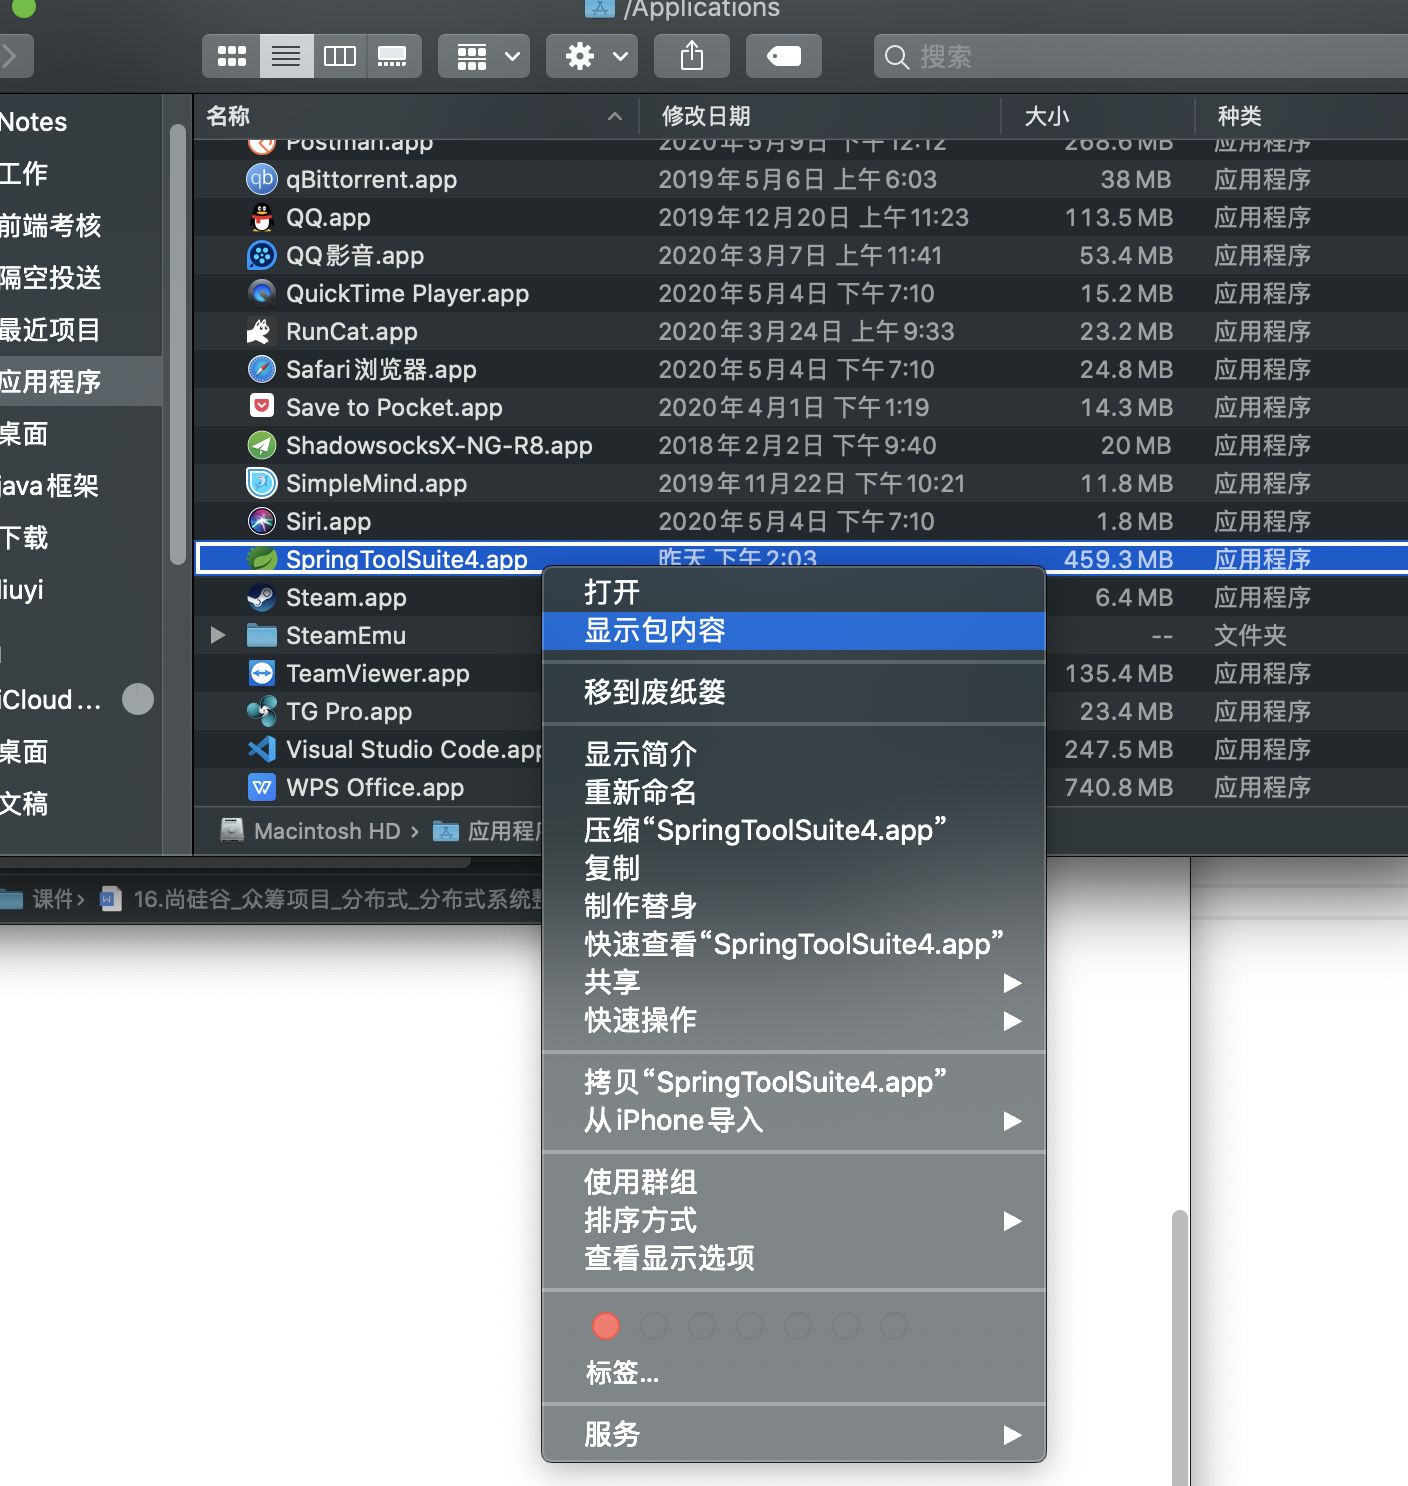Open the grouping dropdown in the toolbar

(483, 56)
